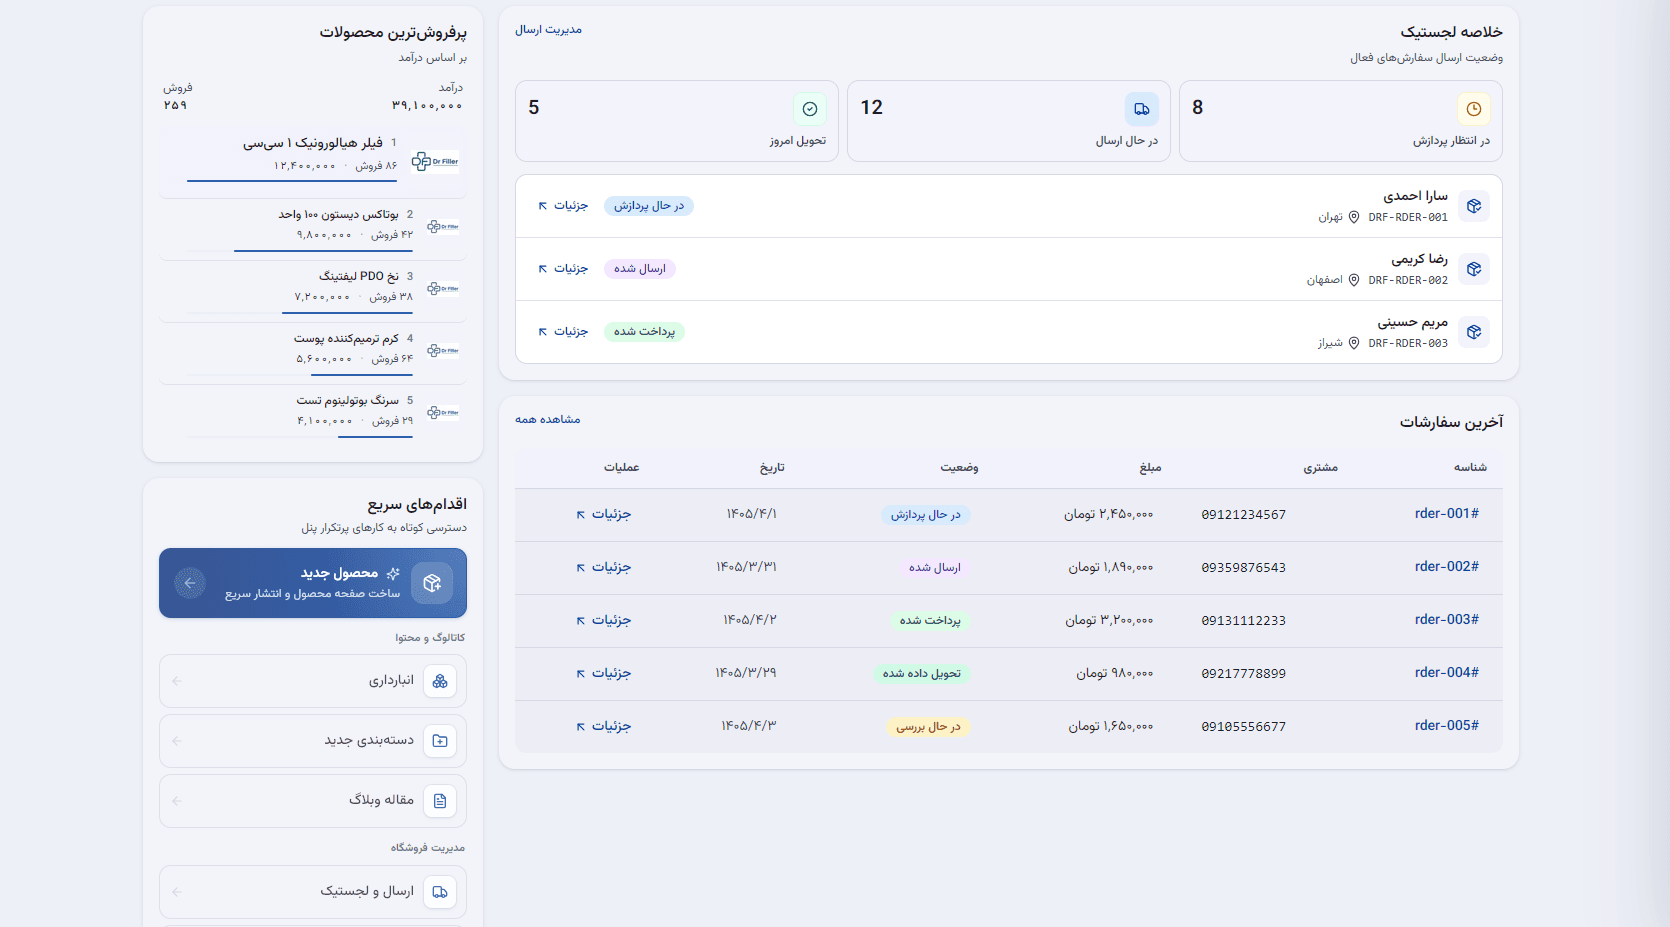Click the package icon beside رضا کریمی
The height and width of the screenshot is (927, 1670).
[1474, 269]
